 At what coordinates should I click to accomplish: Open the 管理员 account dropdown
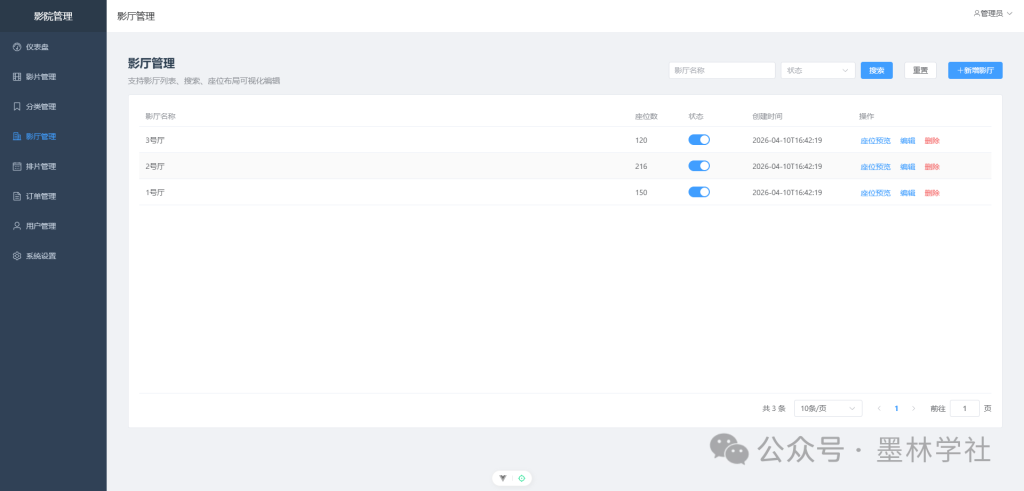[994, 14]
